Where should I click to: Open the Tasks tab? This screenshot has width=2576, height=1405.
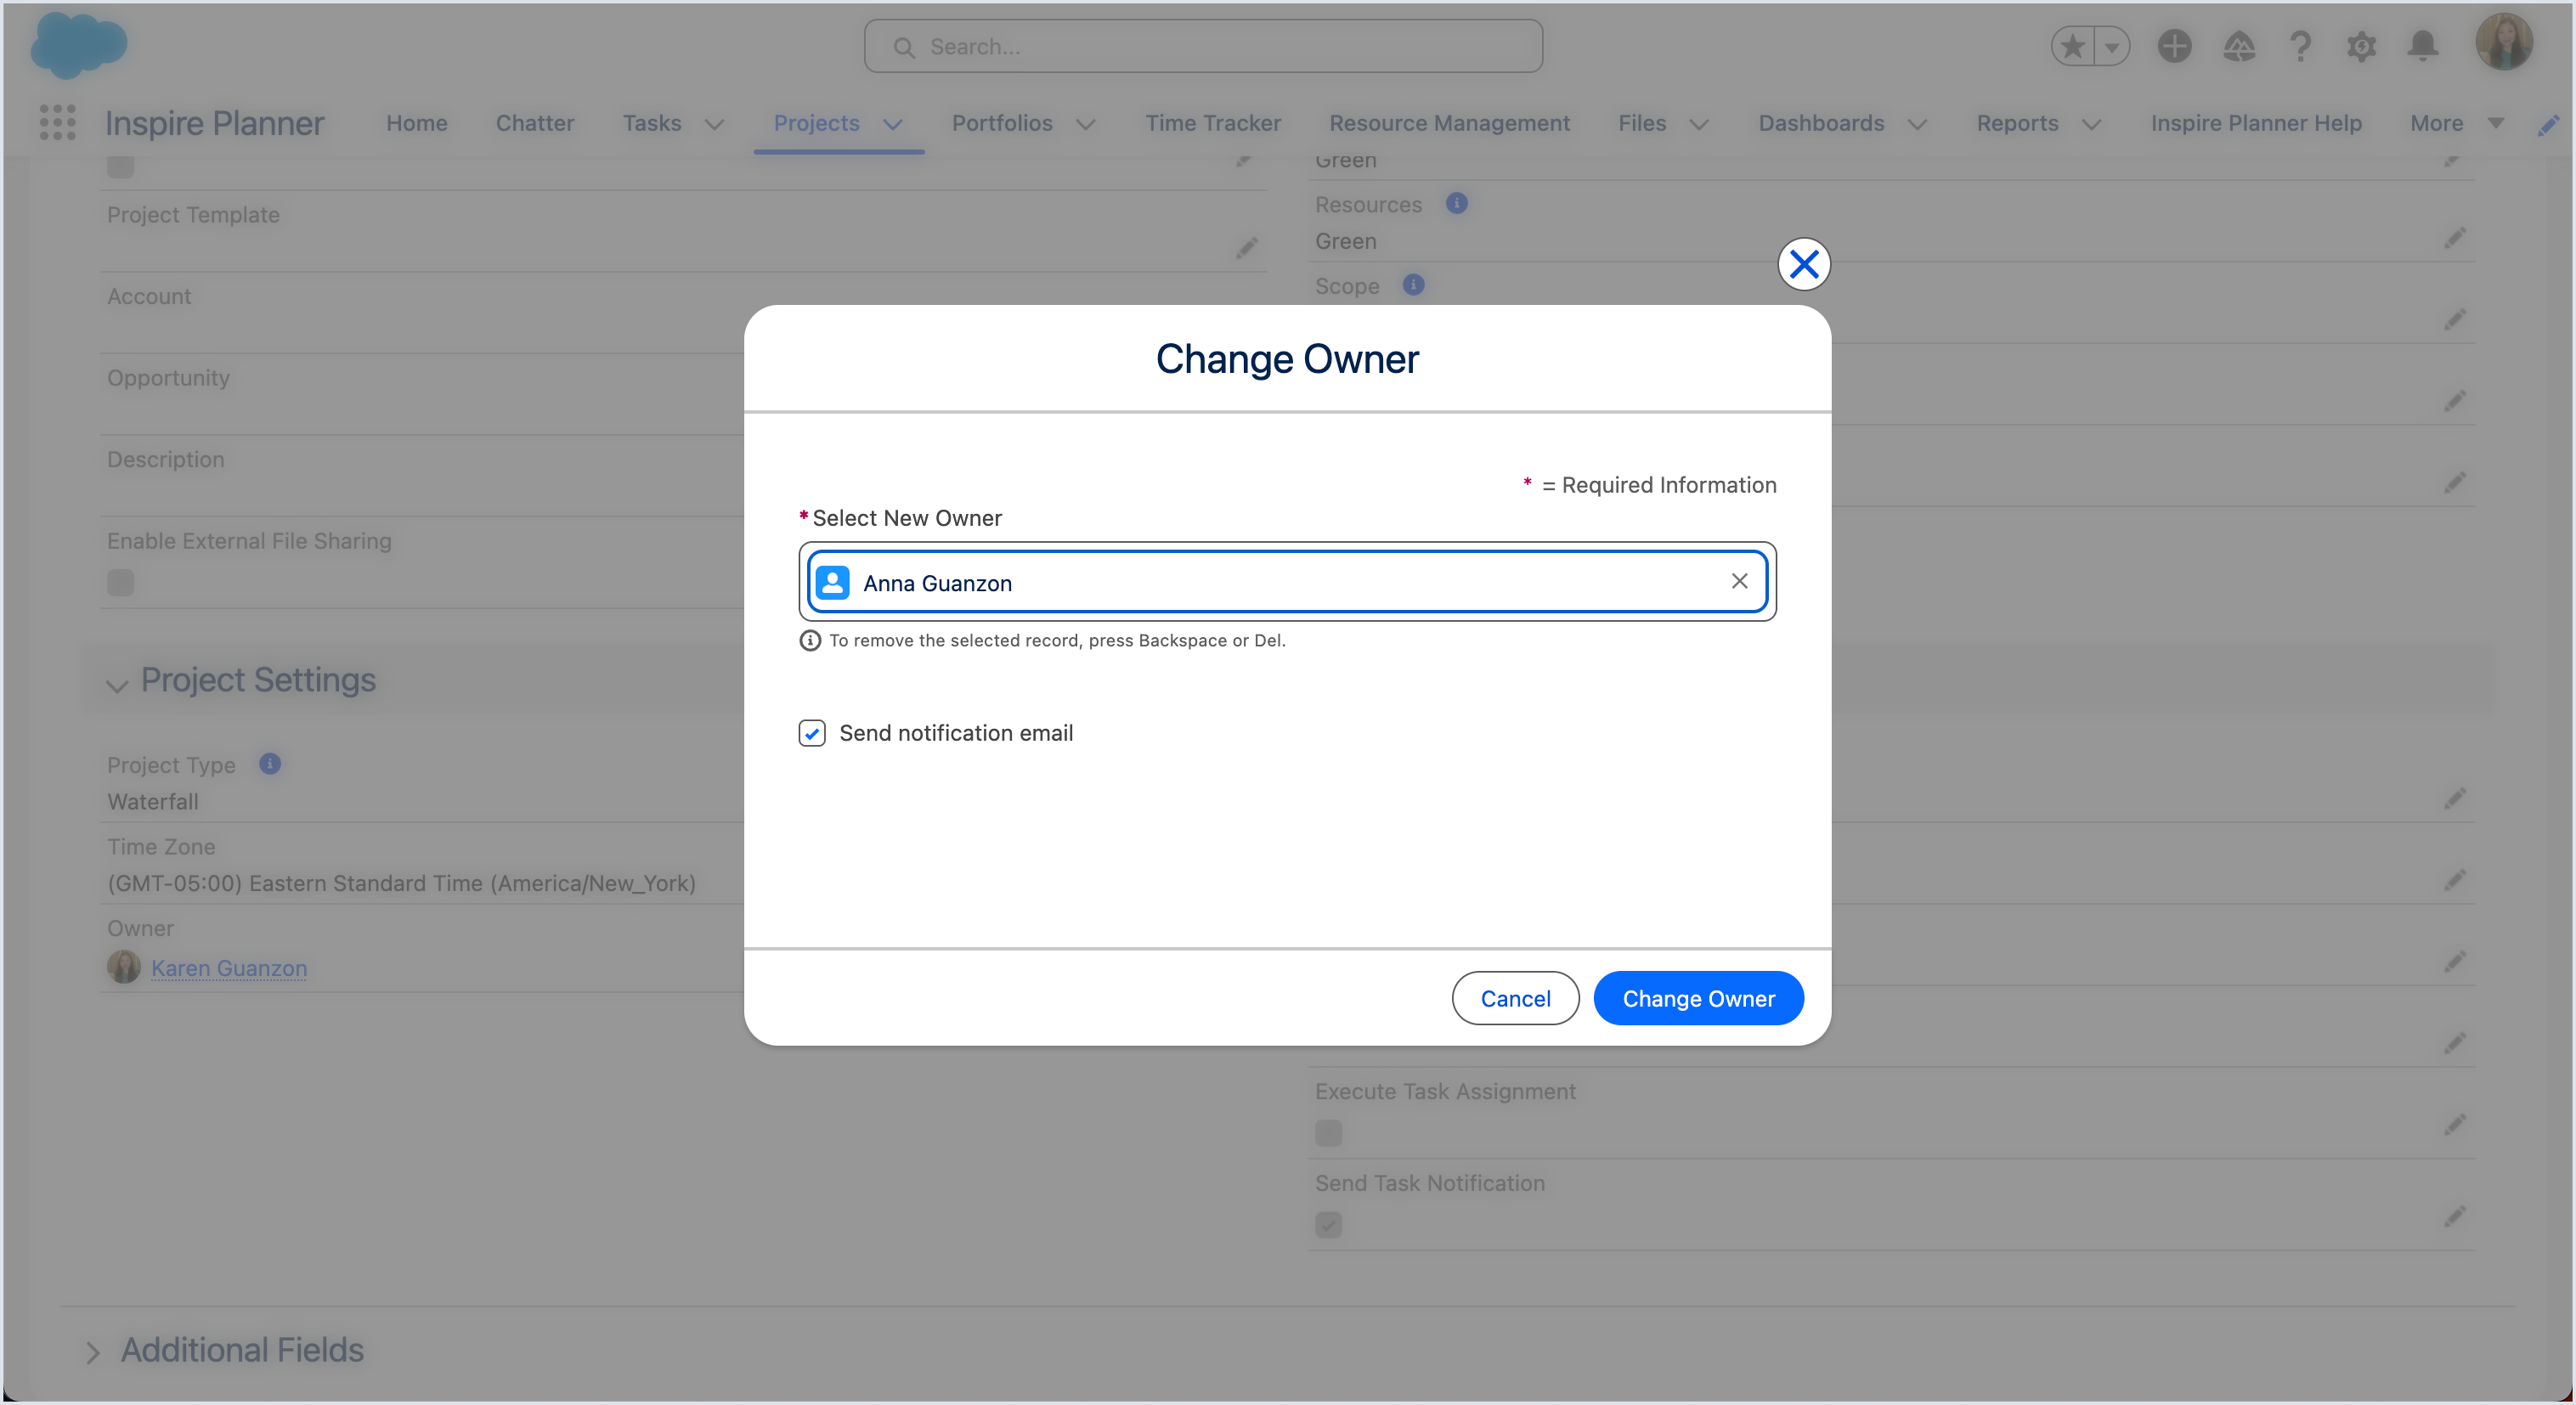[x=652, y=123]
